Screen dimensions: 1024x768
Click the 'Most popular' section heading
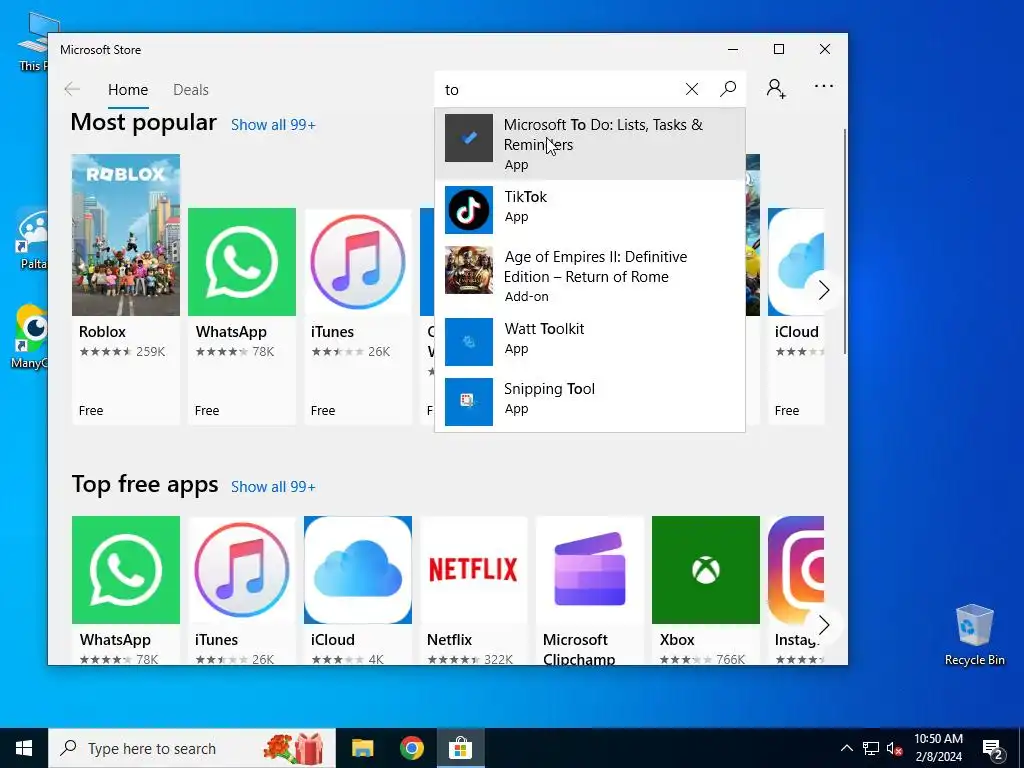tap(144, 122)
